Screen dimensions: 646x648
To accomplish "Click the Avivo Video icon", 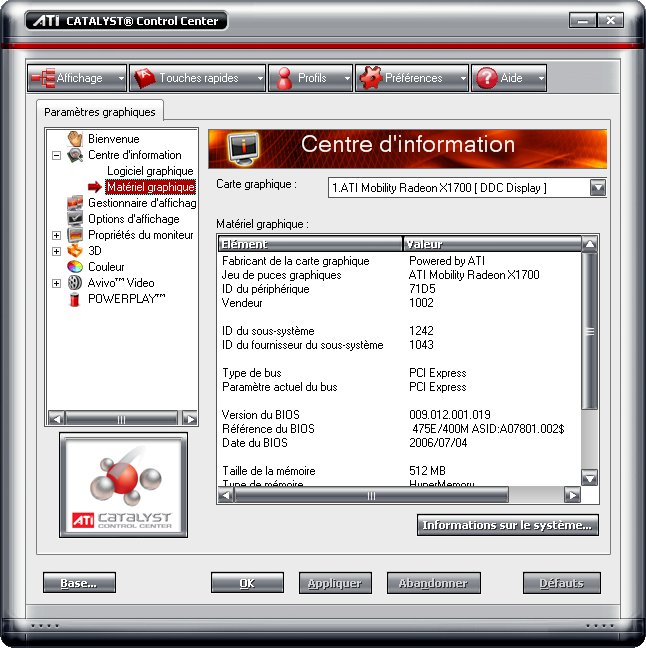I will click(x=74, y=283).
